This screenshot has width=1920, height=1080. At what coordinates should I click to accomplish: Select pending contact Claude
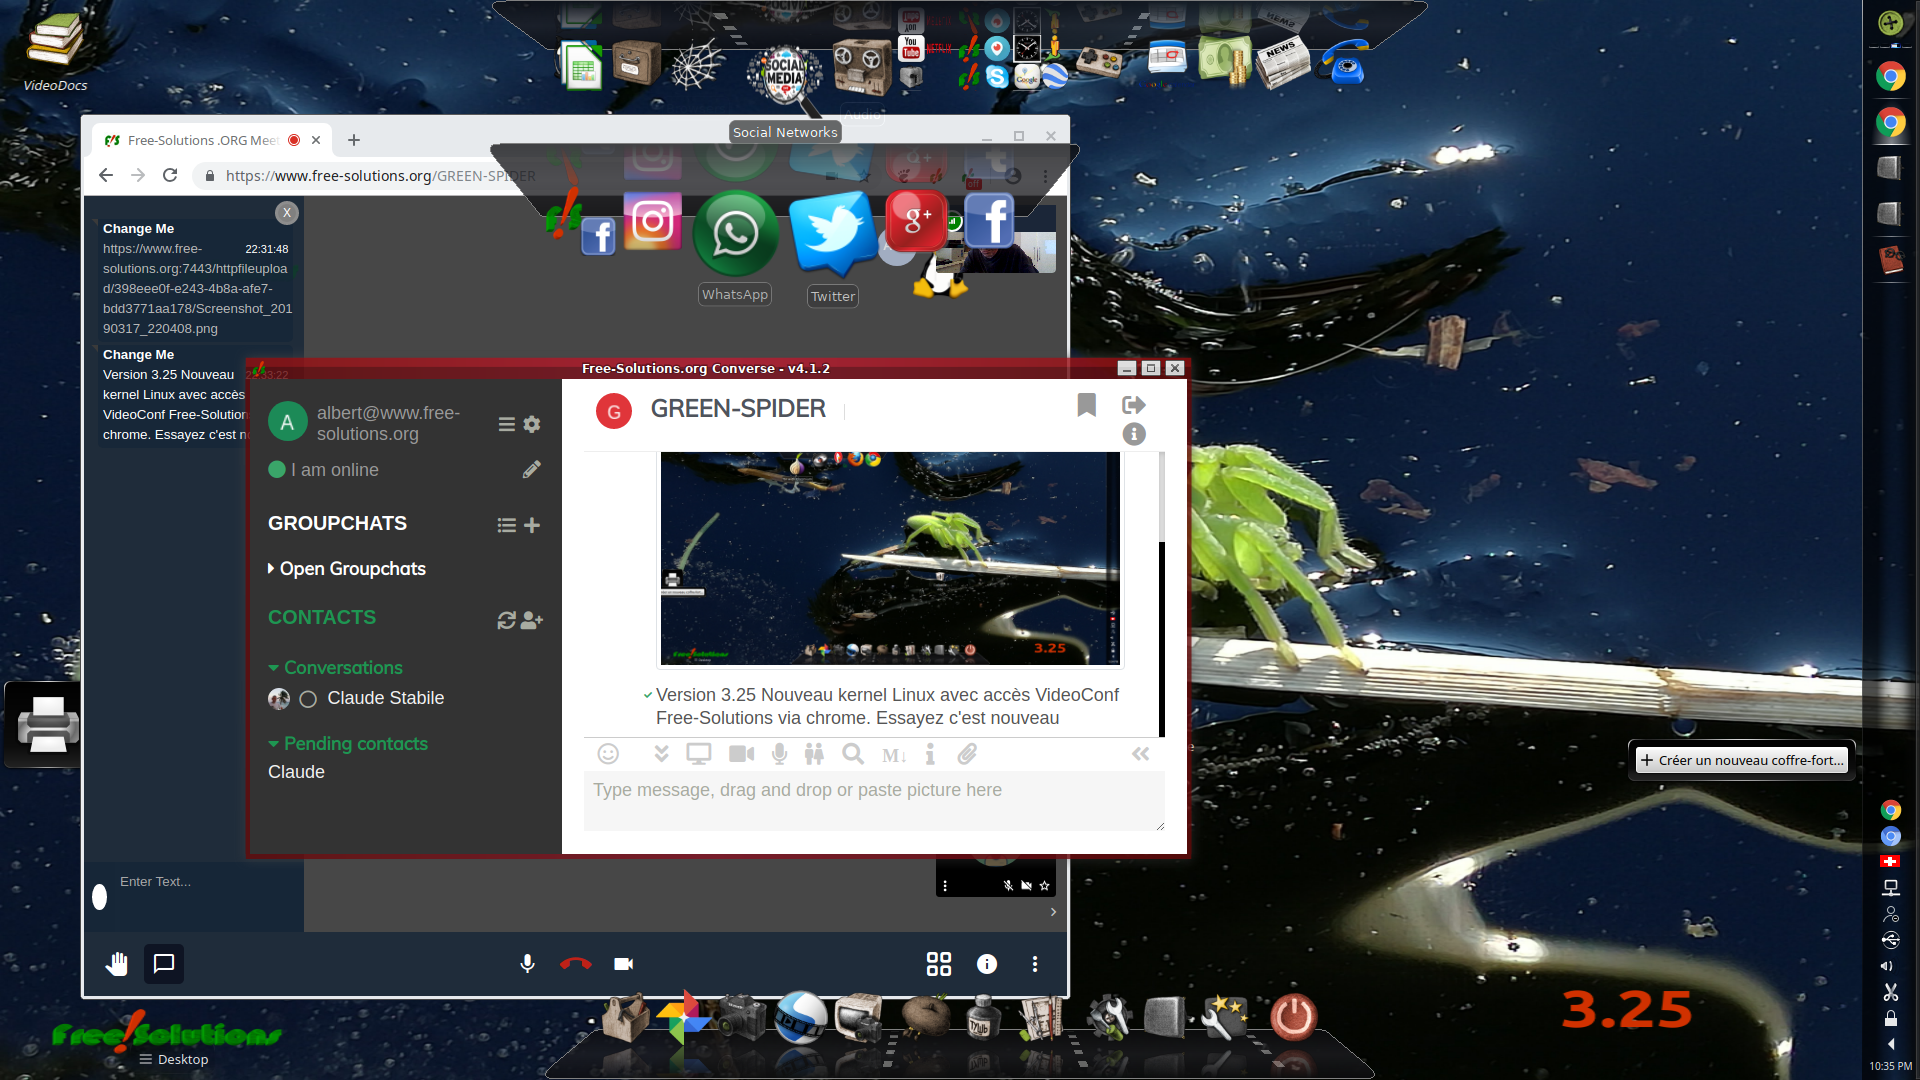point(296,773)
